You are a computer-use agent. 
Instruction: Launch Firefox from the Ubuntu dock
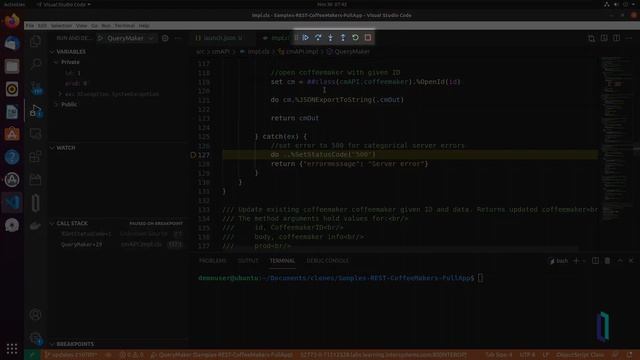(x=12, y=20)
